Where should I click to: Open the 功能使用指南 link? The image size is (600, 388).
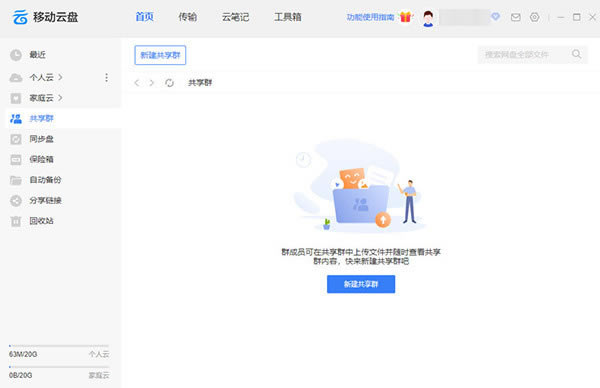(370, 17)
